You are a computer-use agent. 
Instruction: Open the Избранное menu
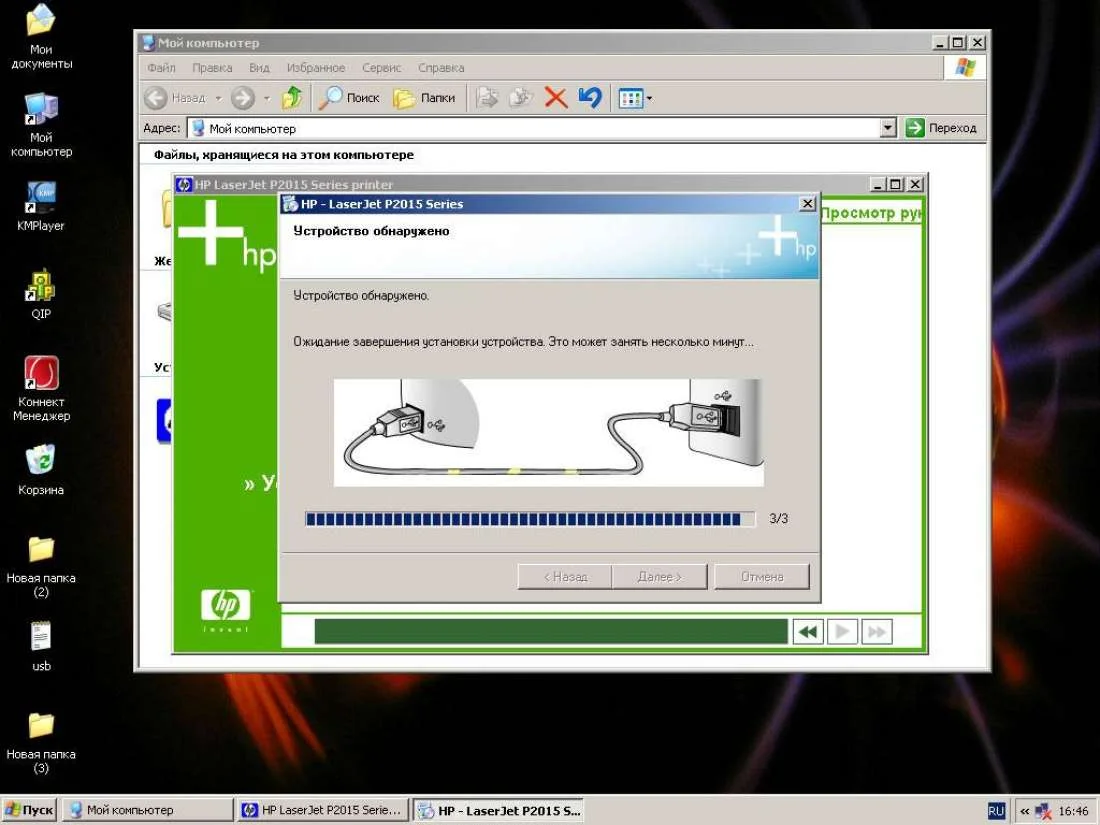click(316, 68)
